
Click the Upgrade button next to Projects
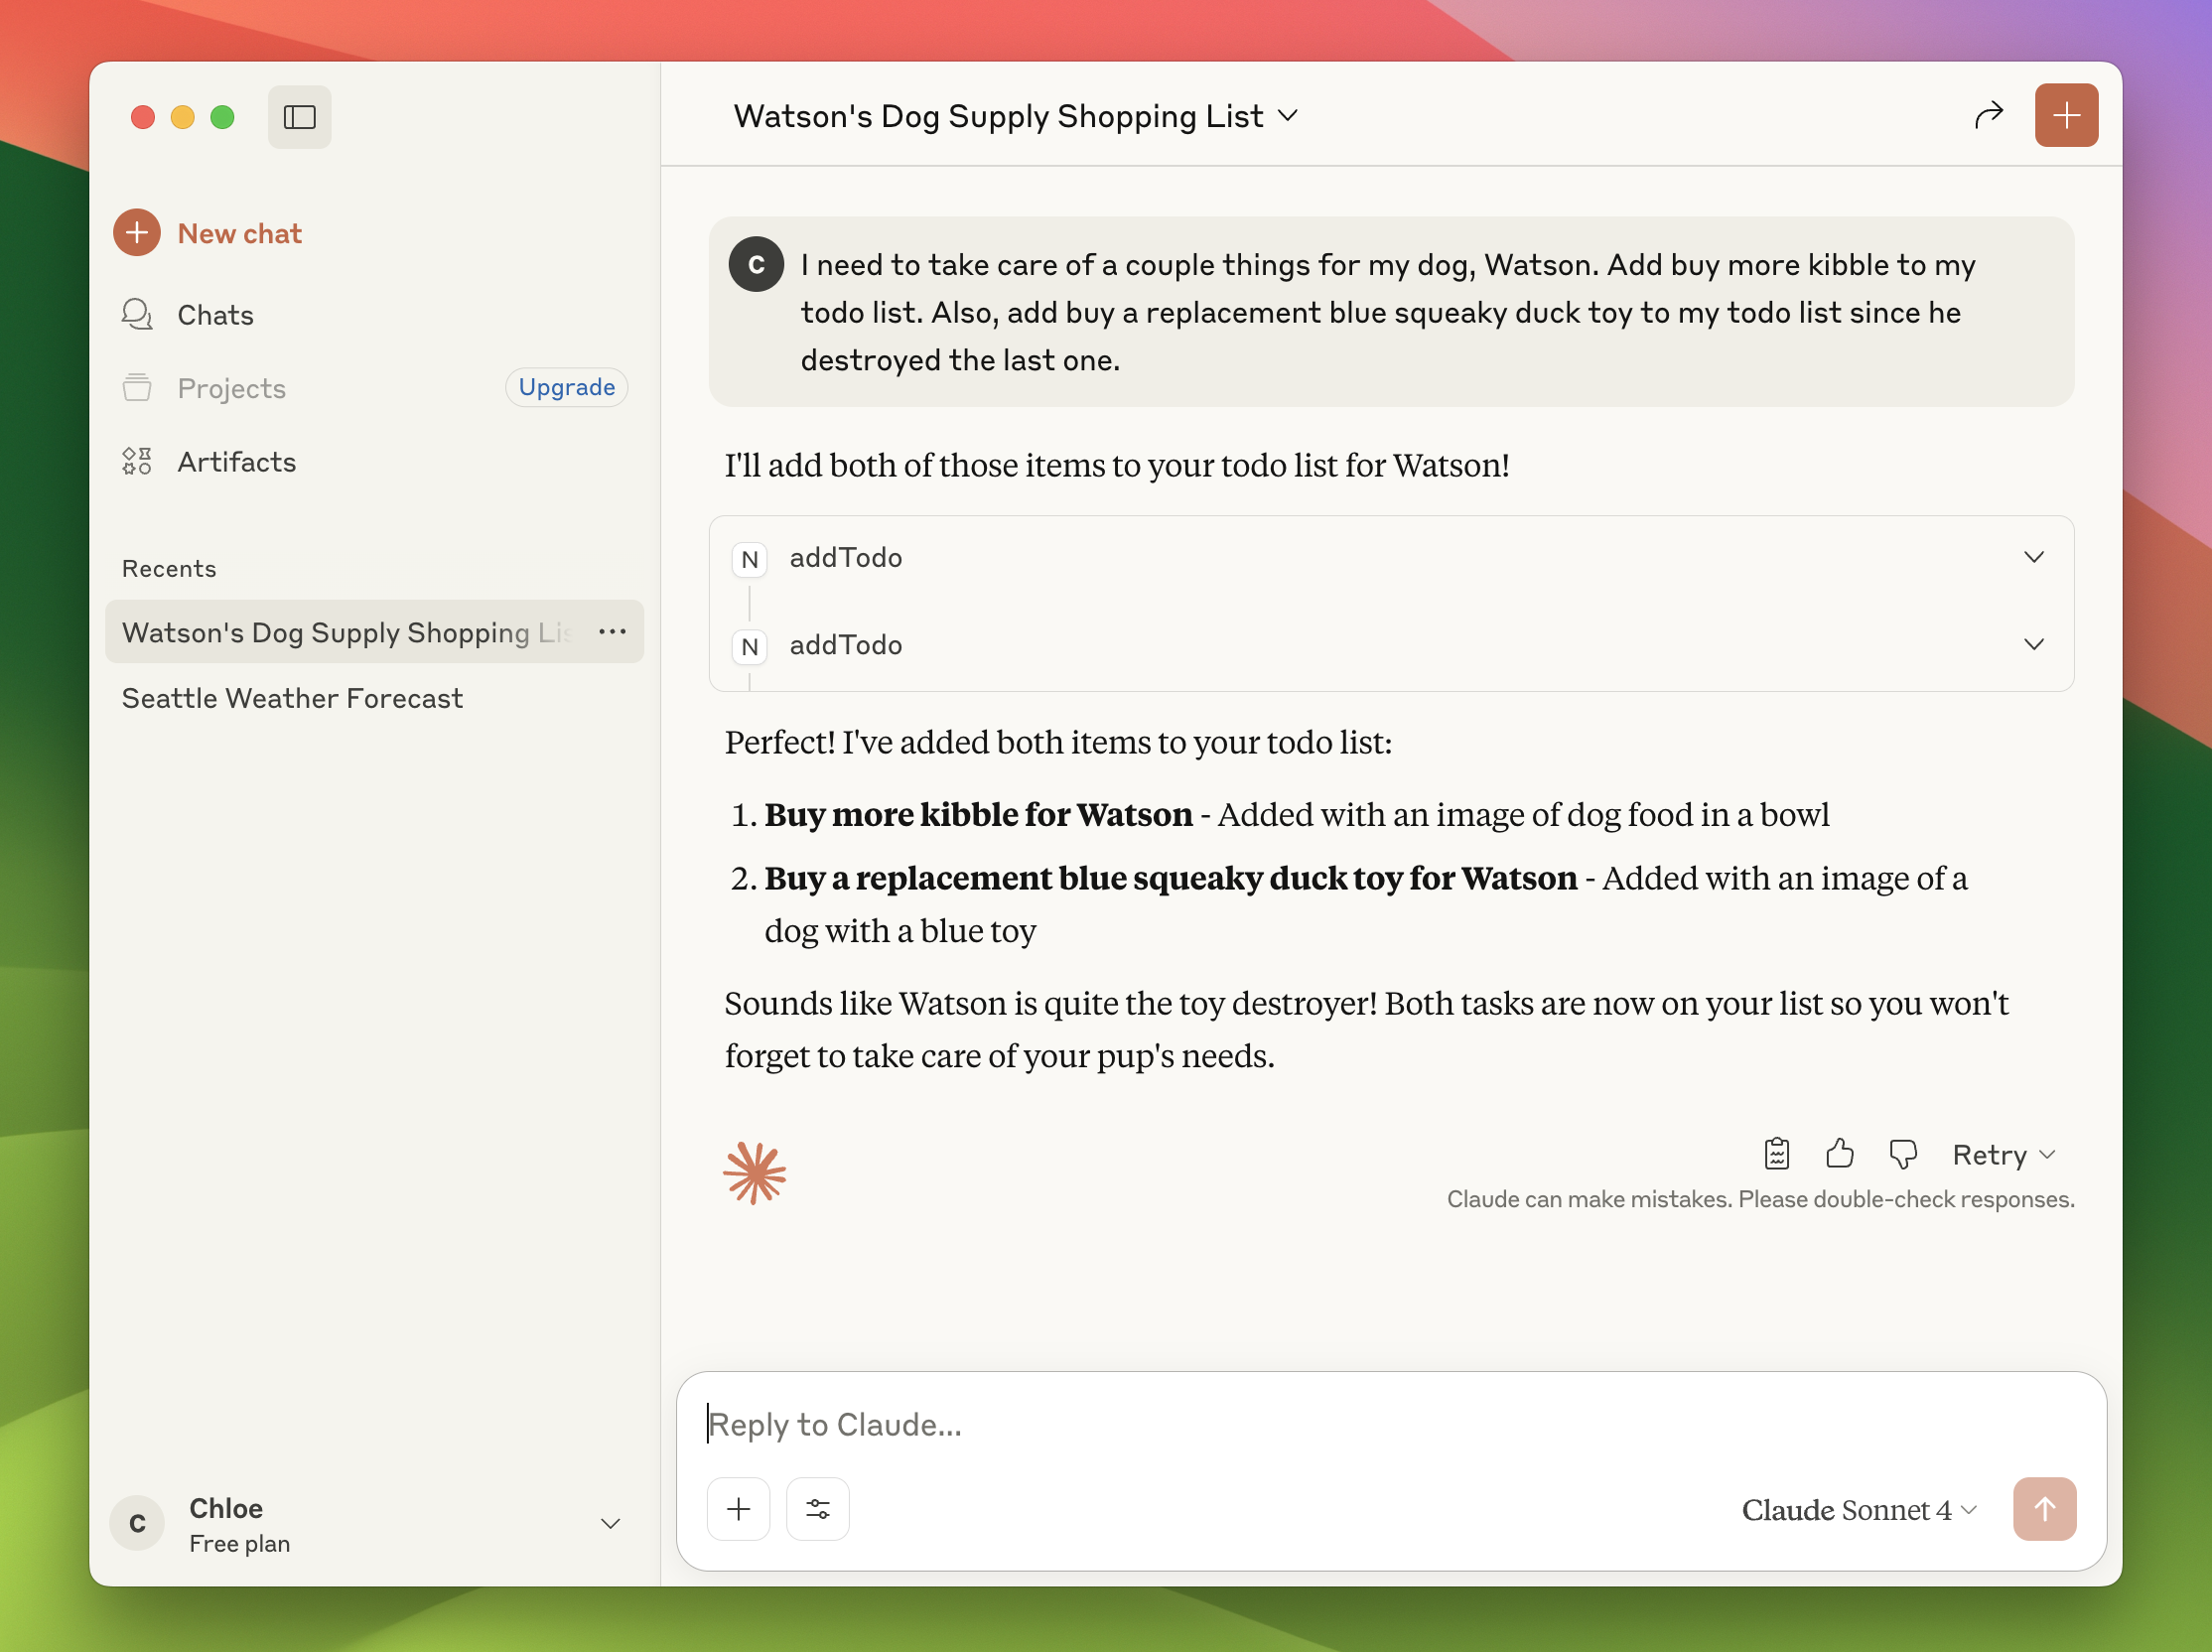pos(566,387)
